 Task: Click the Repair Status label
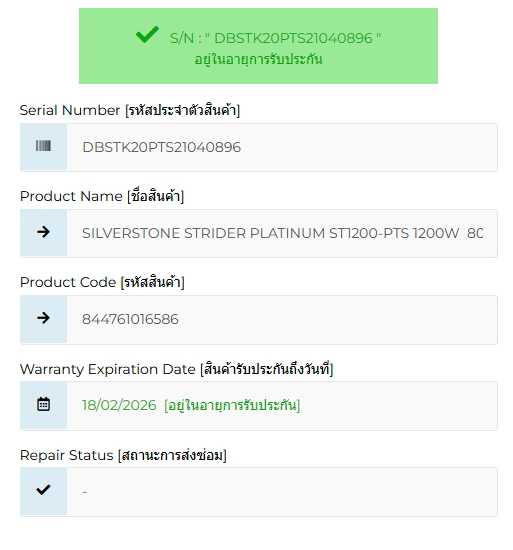pos(123,455)
